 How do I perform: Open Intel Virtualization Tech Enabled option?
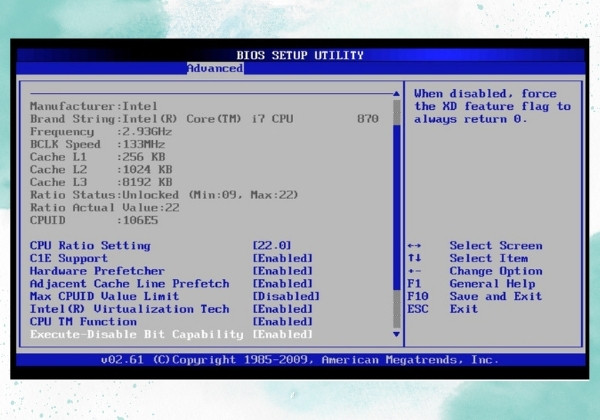pos(282,309)
